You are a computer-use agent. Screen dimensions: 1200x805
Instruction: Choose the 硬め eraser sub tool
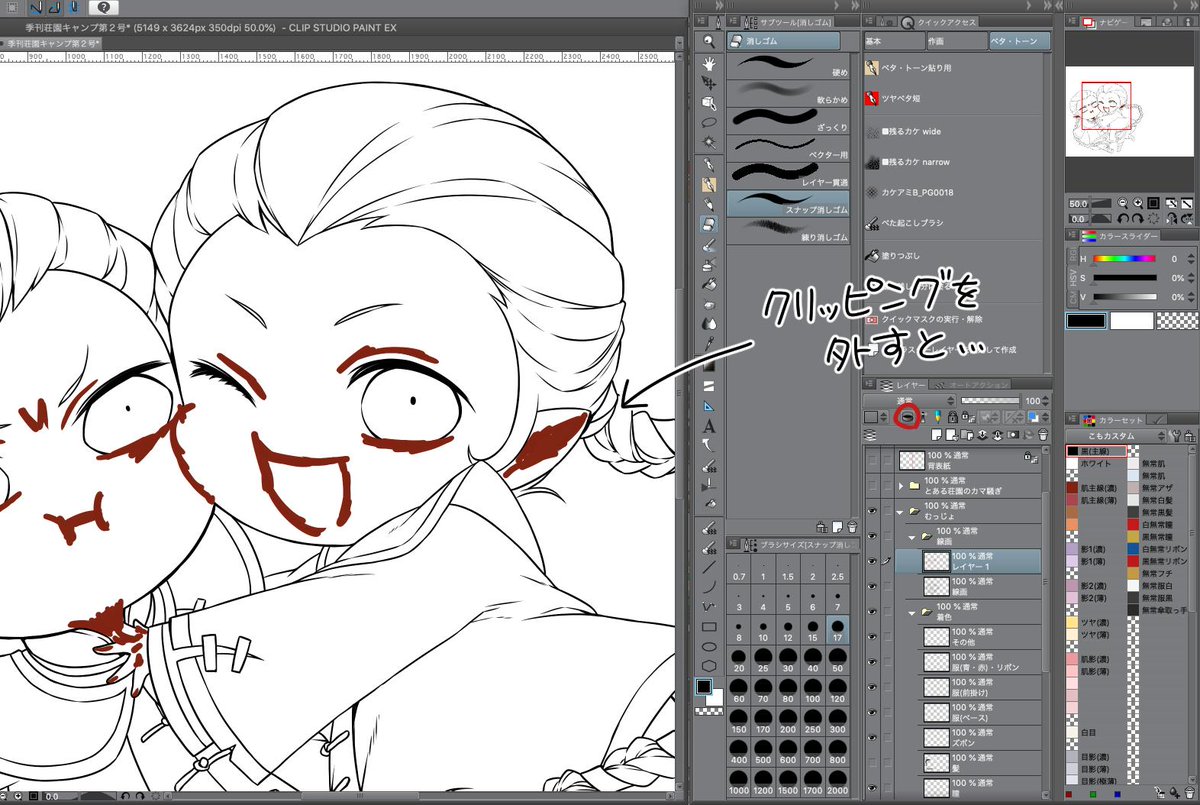[788, 68]
